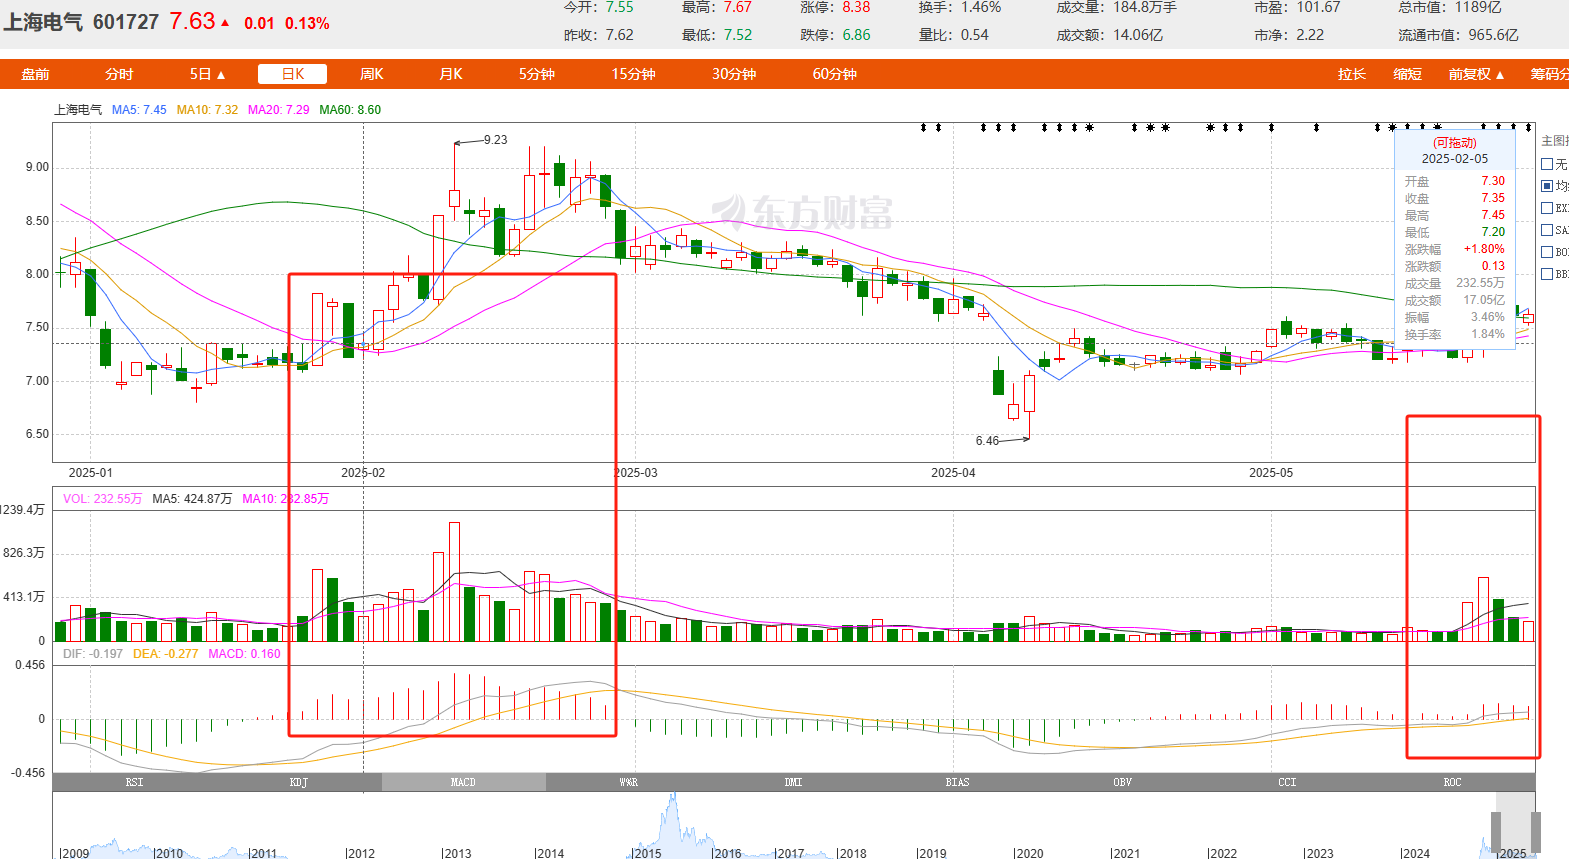Viewport: 1569px width, 859px height.
Task: Click the MA10: 7.32 legend label
Action: pos(207,110)
